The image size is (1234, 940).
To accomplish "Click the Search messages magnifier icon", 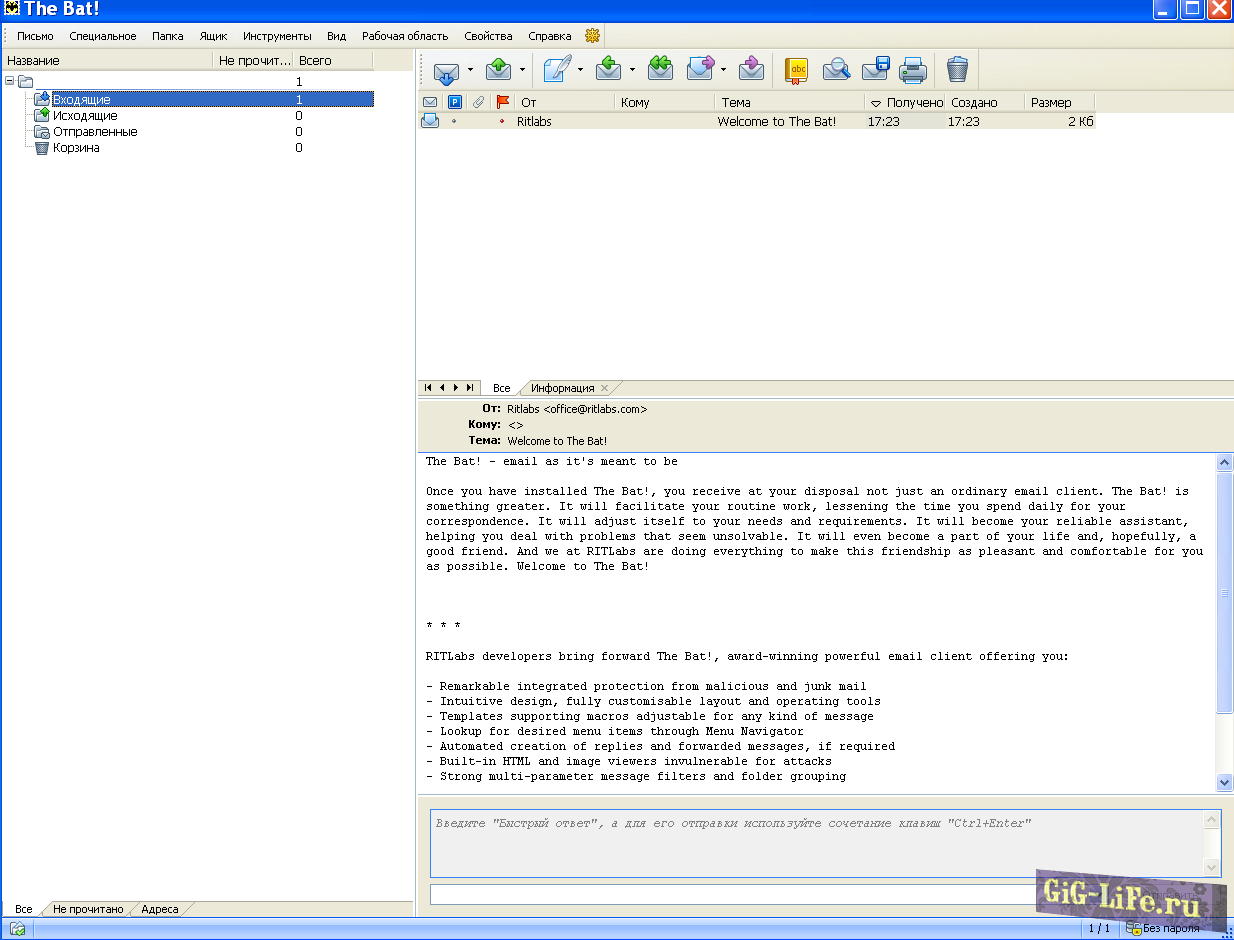I will click(836, 70).
